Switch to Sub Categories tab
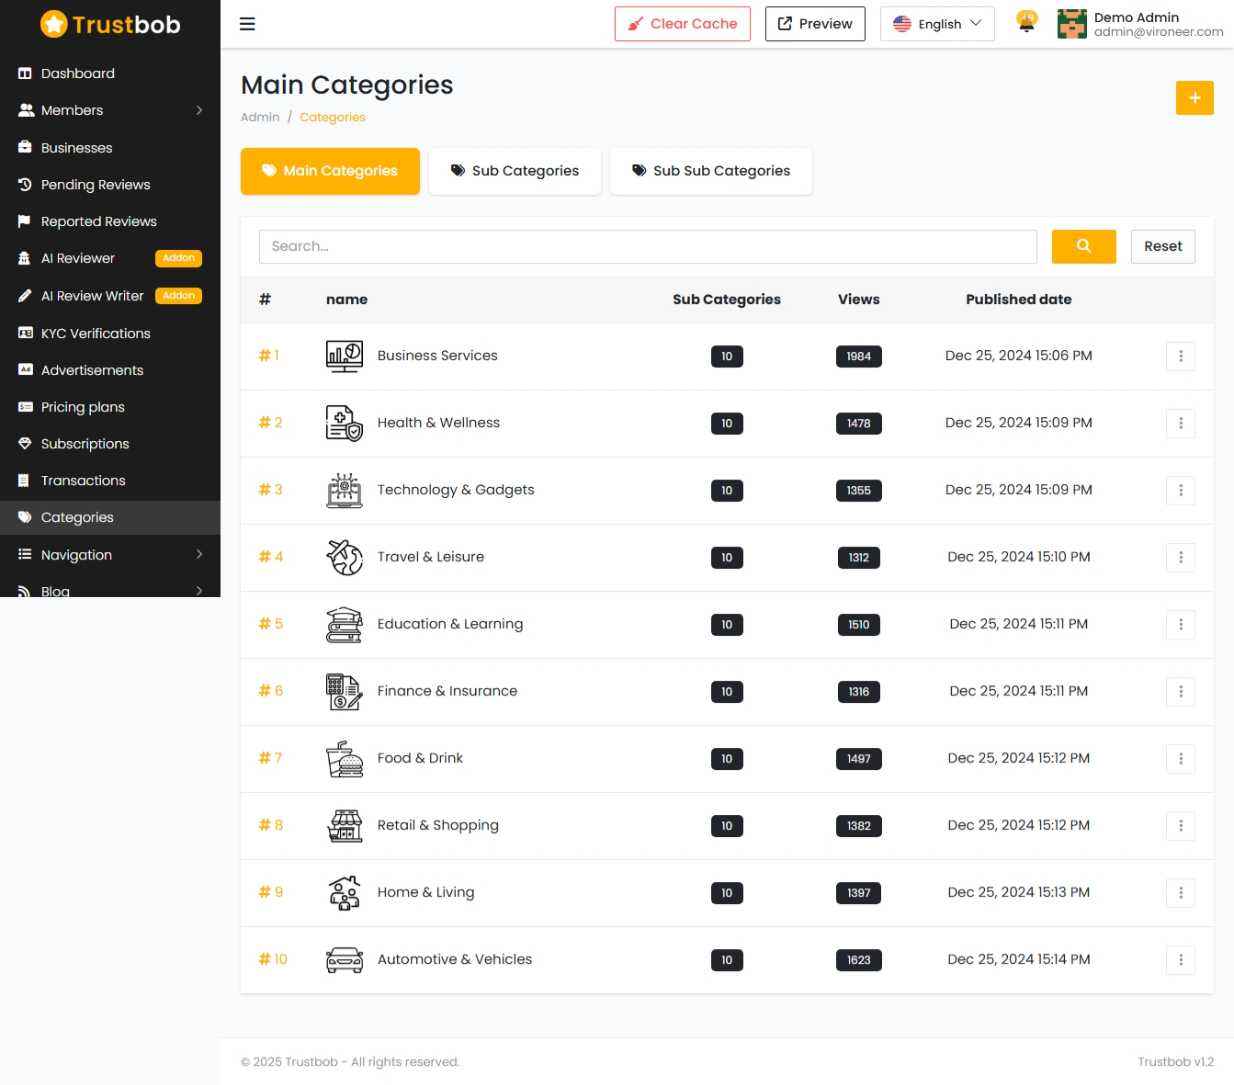The image size is (1234, 1085). click(514, 171)
